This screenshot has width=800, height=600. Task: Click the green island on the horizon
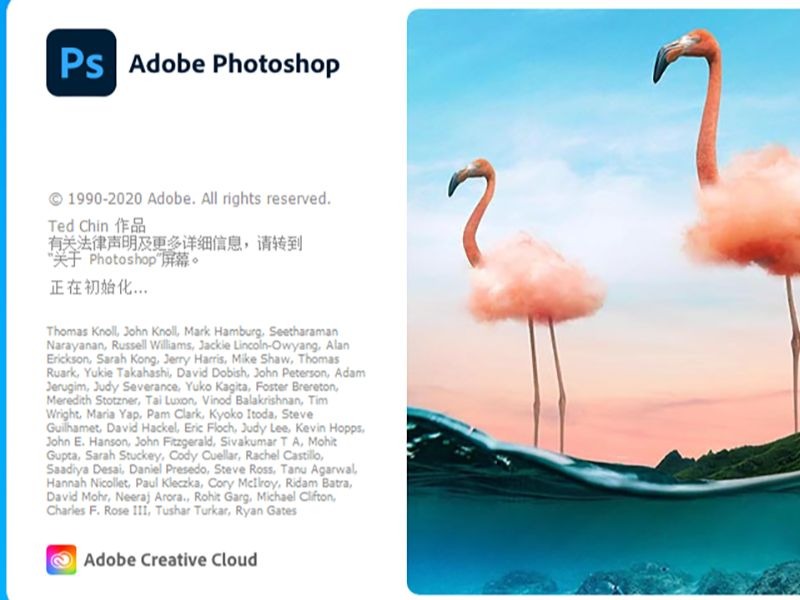(735, 459)
